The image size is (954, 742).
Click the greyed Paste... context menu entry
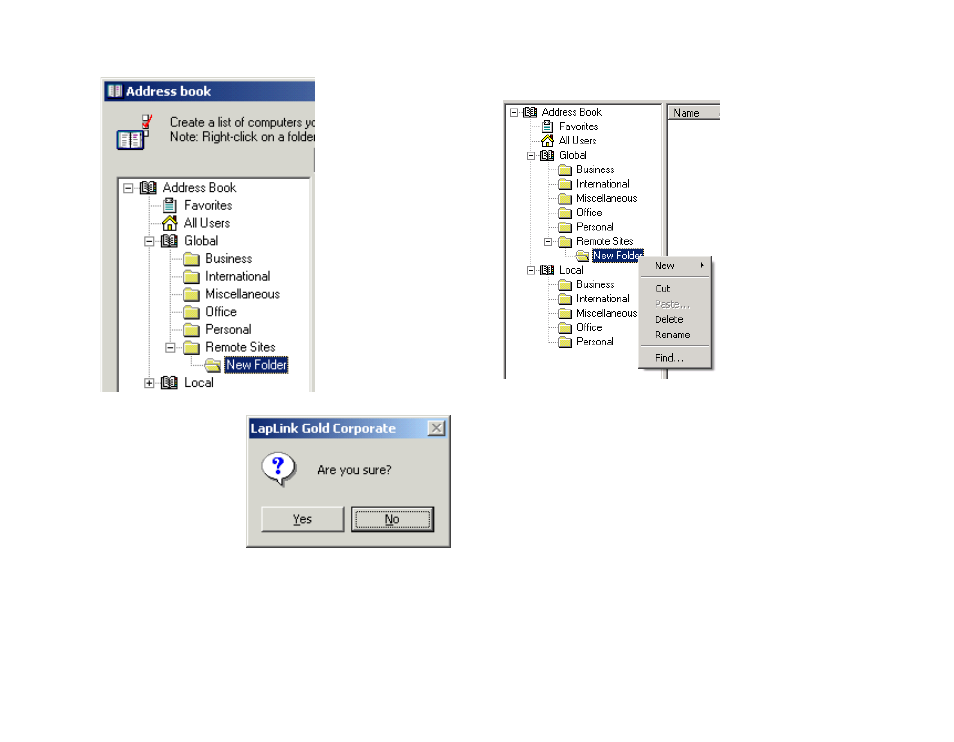(675, 304)
